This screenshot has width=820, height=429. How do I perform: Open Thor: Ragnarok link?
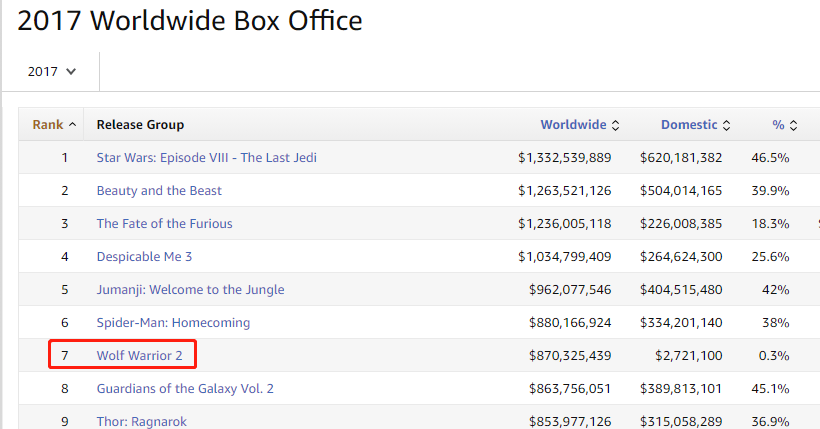141,421
